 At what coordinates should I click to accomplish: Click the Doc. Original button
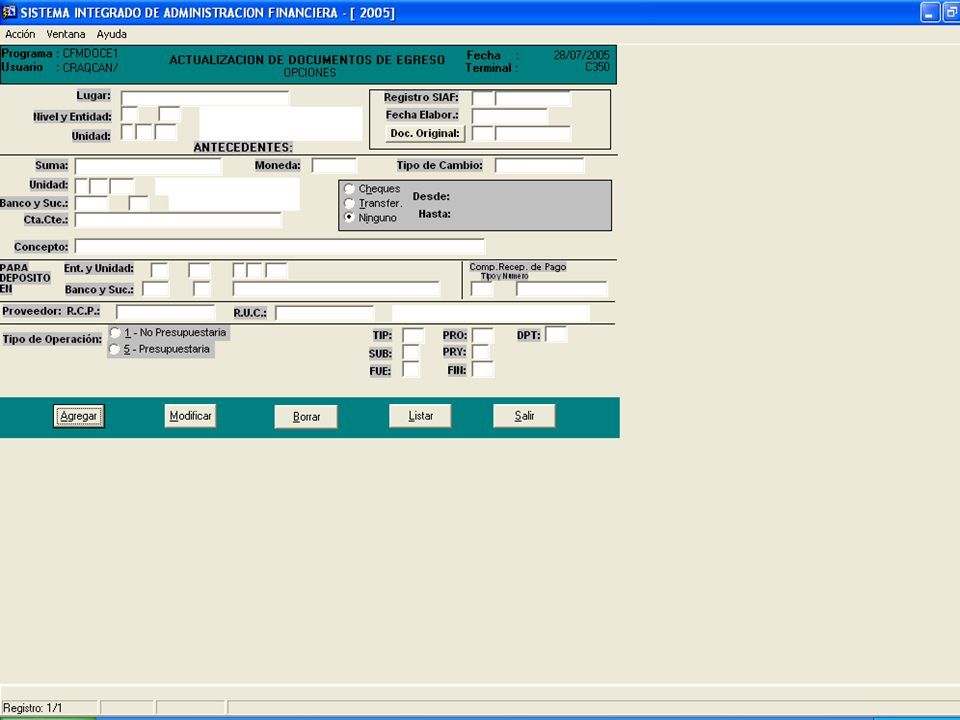pyautogui.click(x=425, y=133)
